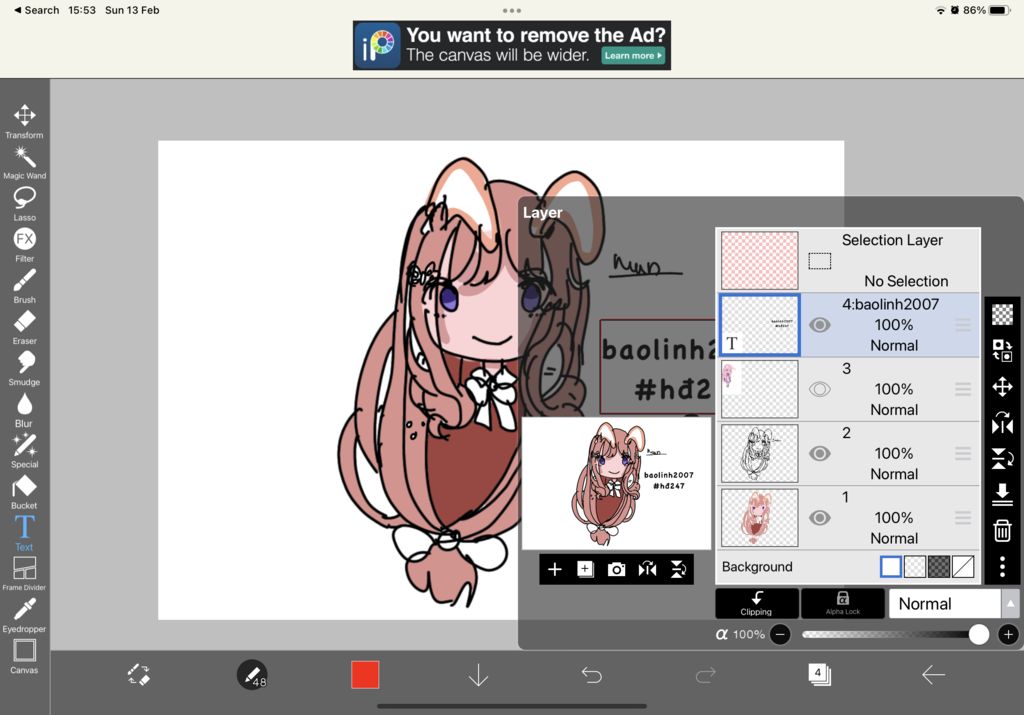Click the layer preview image in panel
The height and width of the screenshot is (715, 1024).
(616, 484)
